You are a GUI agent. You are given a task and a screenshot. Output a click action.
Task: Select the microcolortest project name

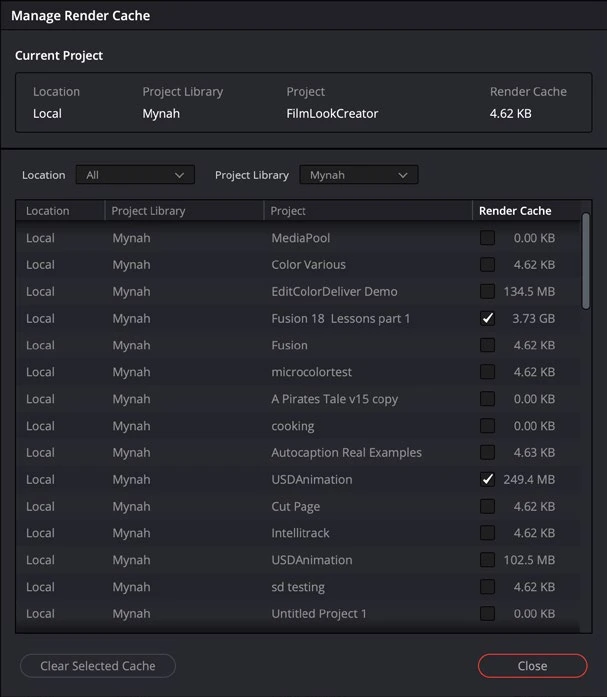click(311, 372)
